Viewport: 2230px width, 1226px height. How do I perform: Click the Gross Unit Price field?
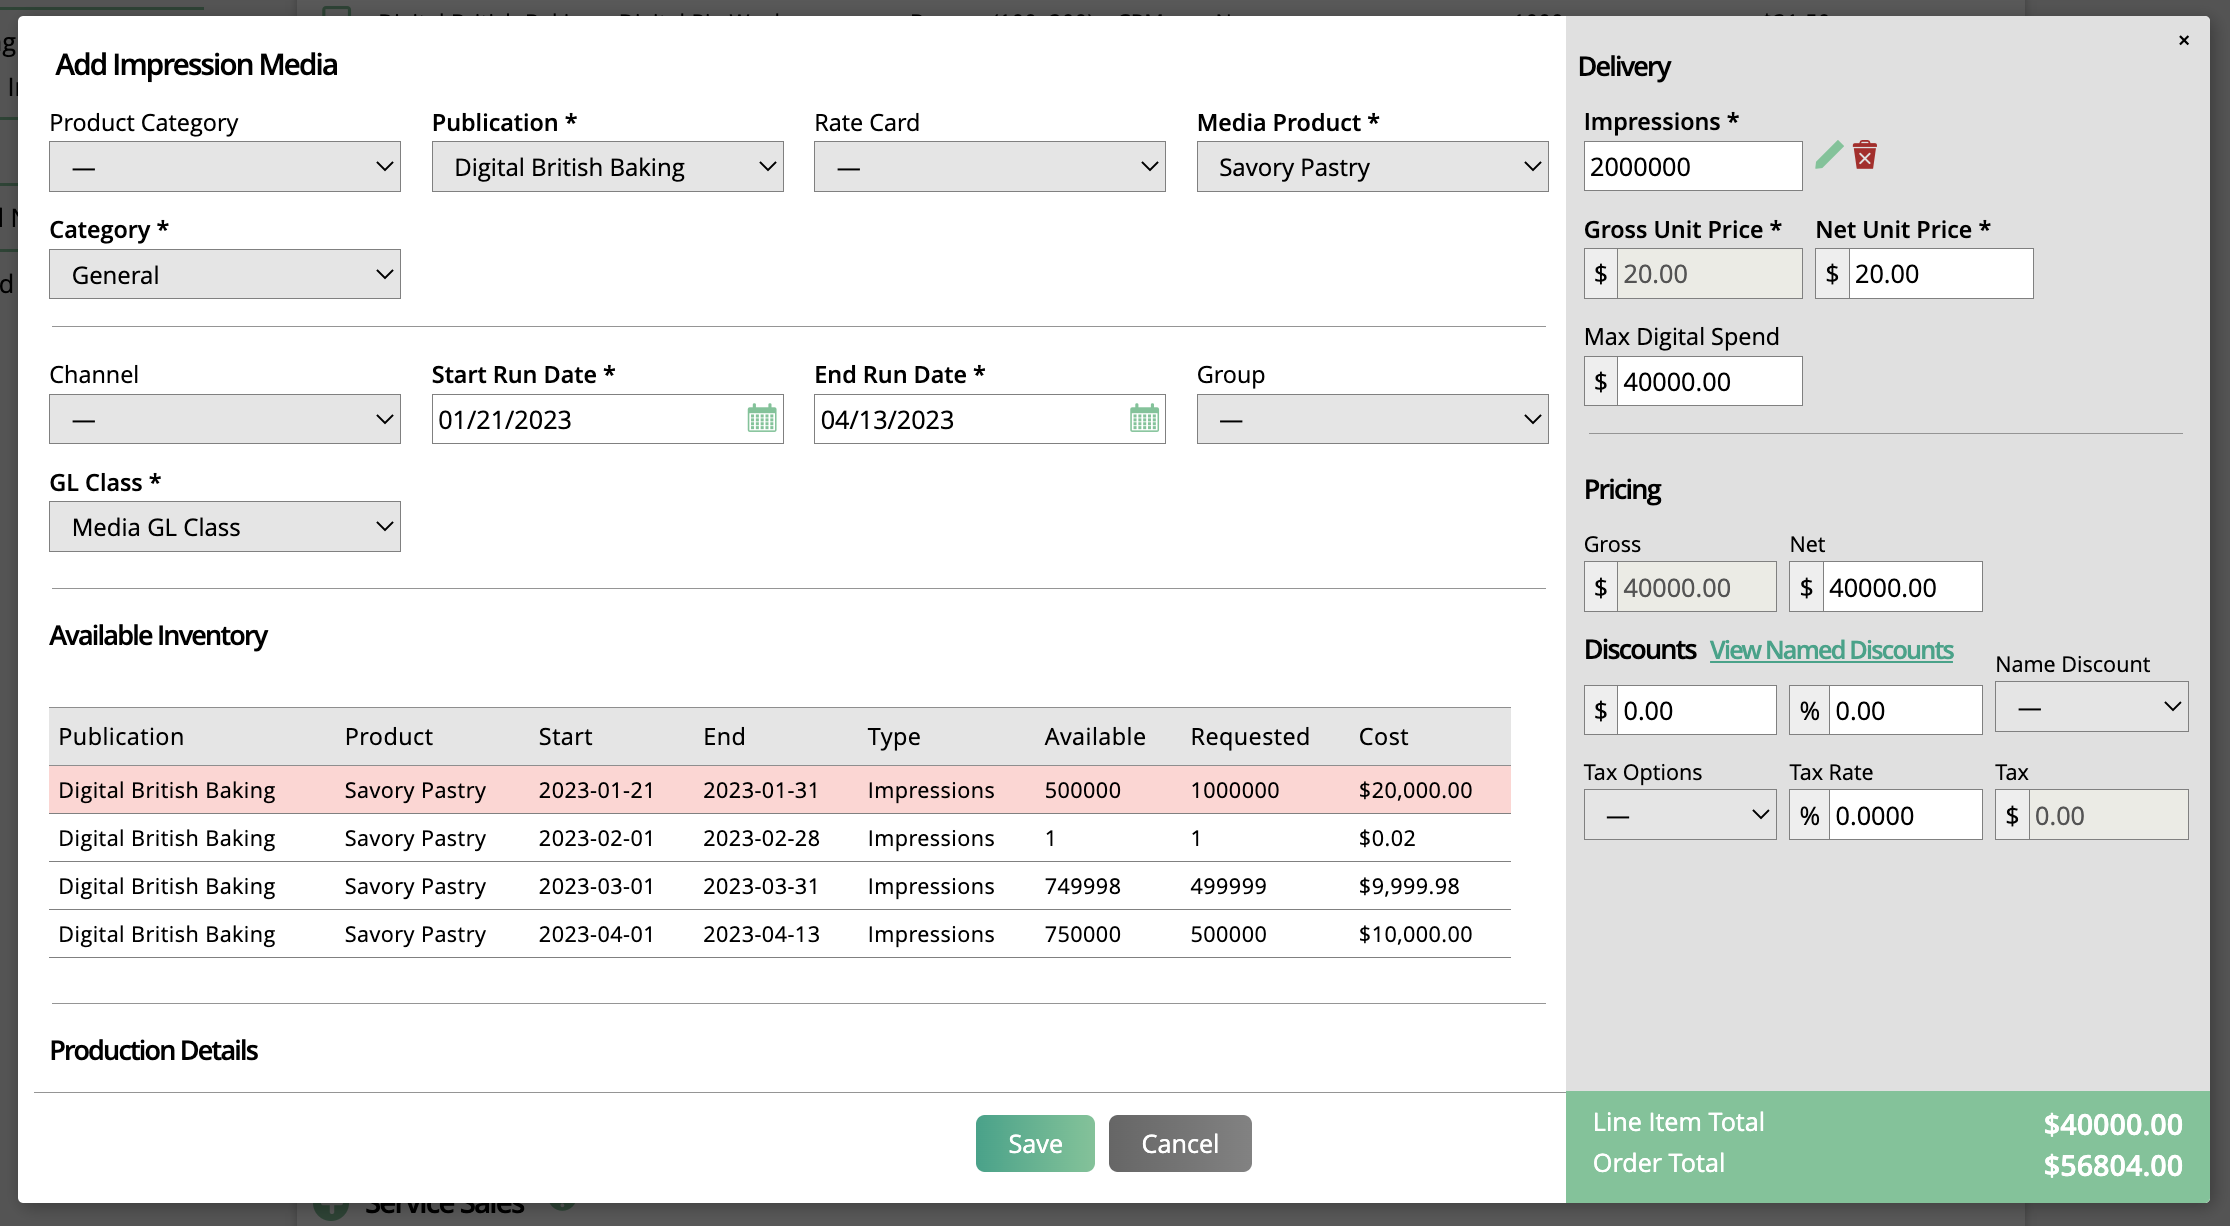(x=1709, y=274)
